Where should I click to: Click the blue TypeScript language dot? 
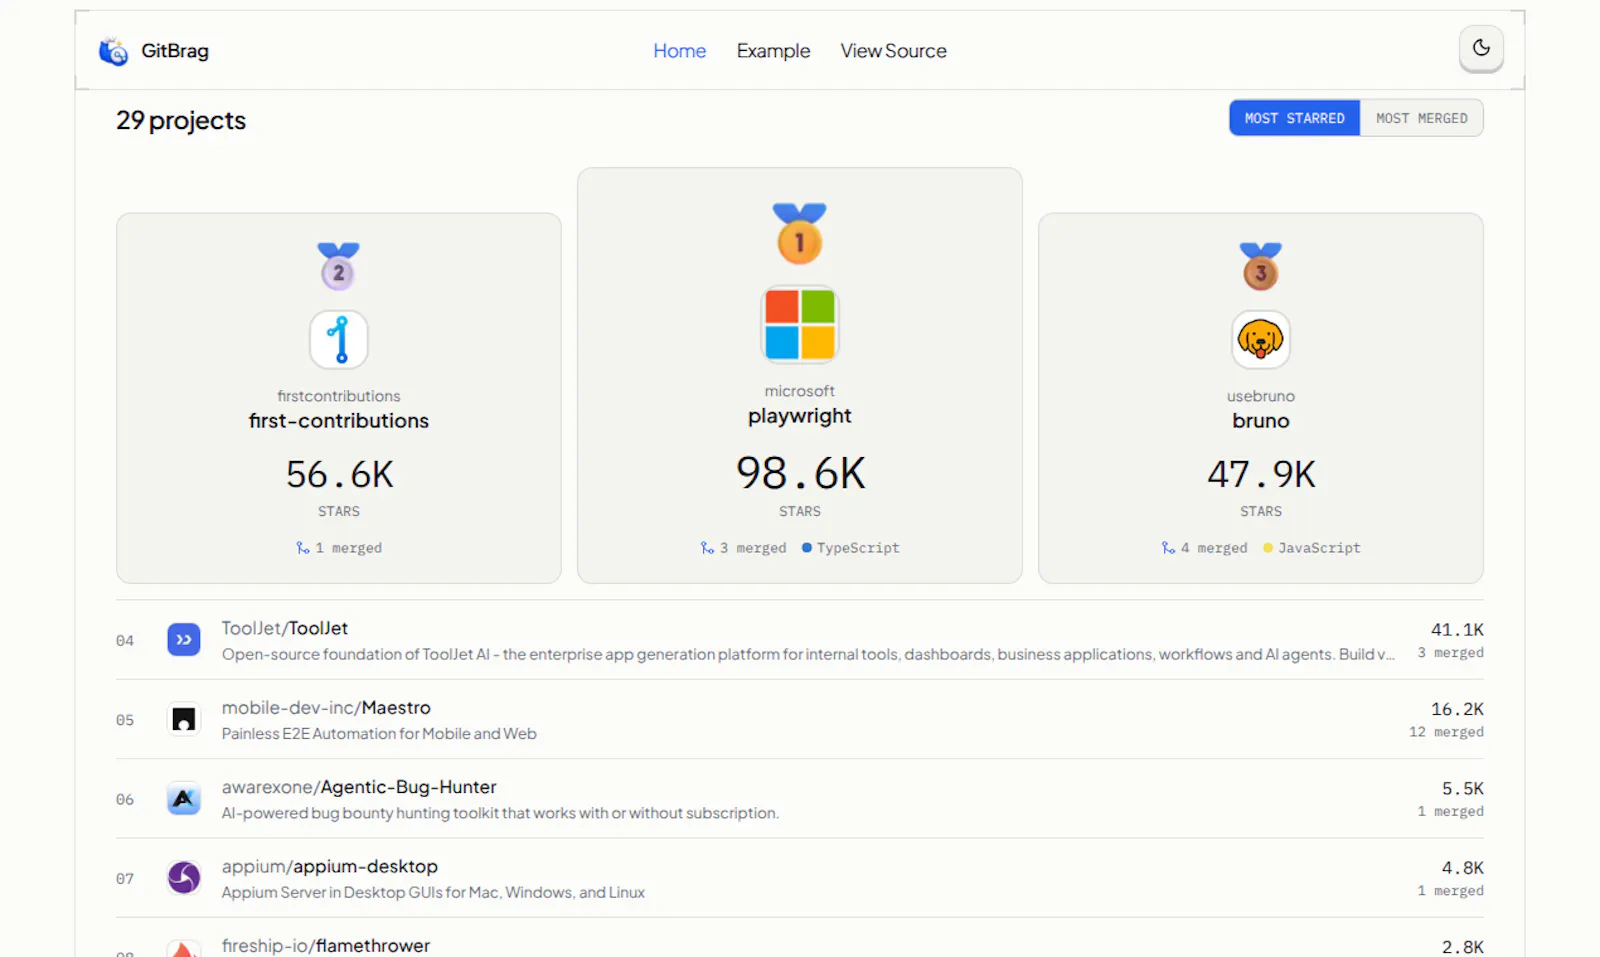click(x=806, y=548)
